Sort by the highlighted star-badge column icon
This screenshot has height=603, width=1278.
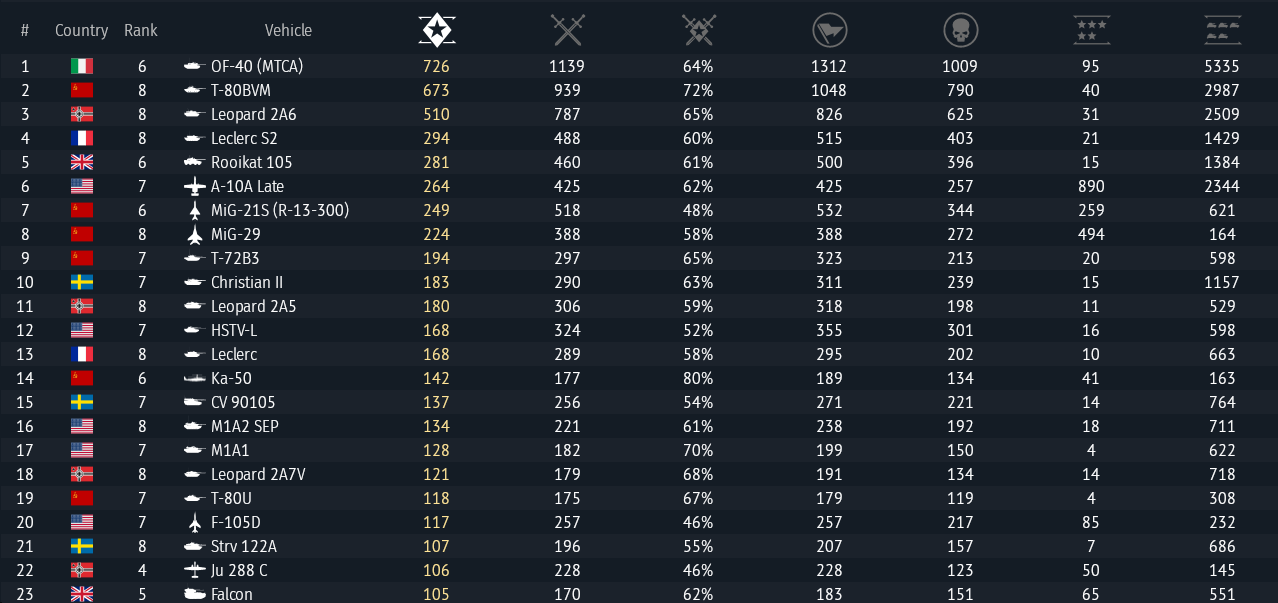[x=436, y=31]
